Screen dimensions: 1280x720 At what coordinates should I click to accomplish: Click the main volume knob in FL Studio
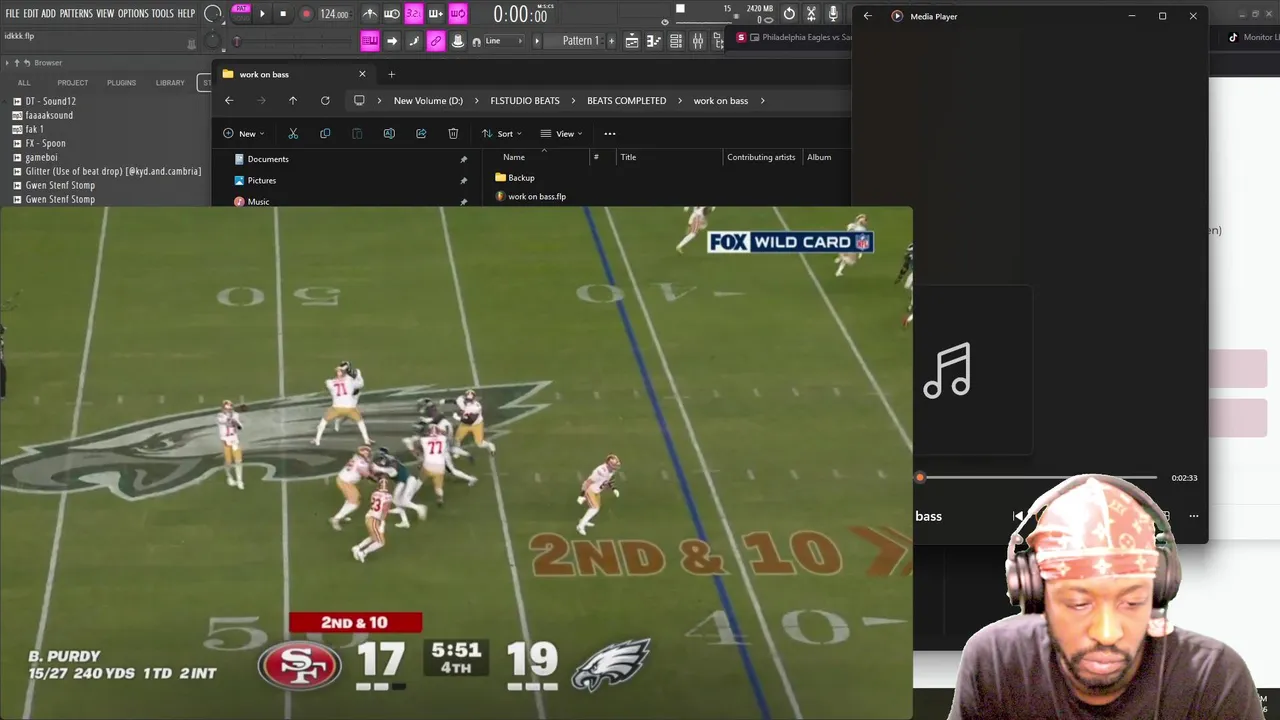(213, 14)
